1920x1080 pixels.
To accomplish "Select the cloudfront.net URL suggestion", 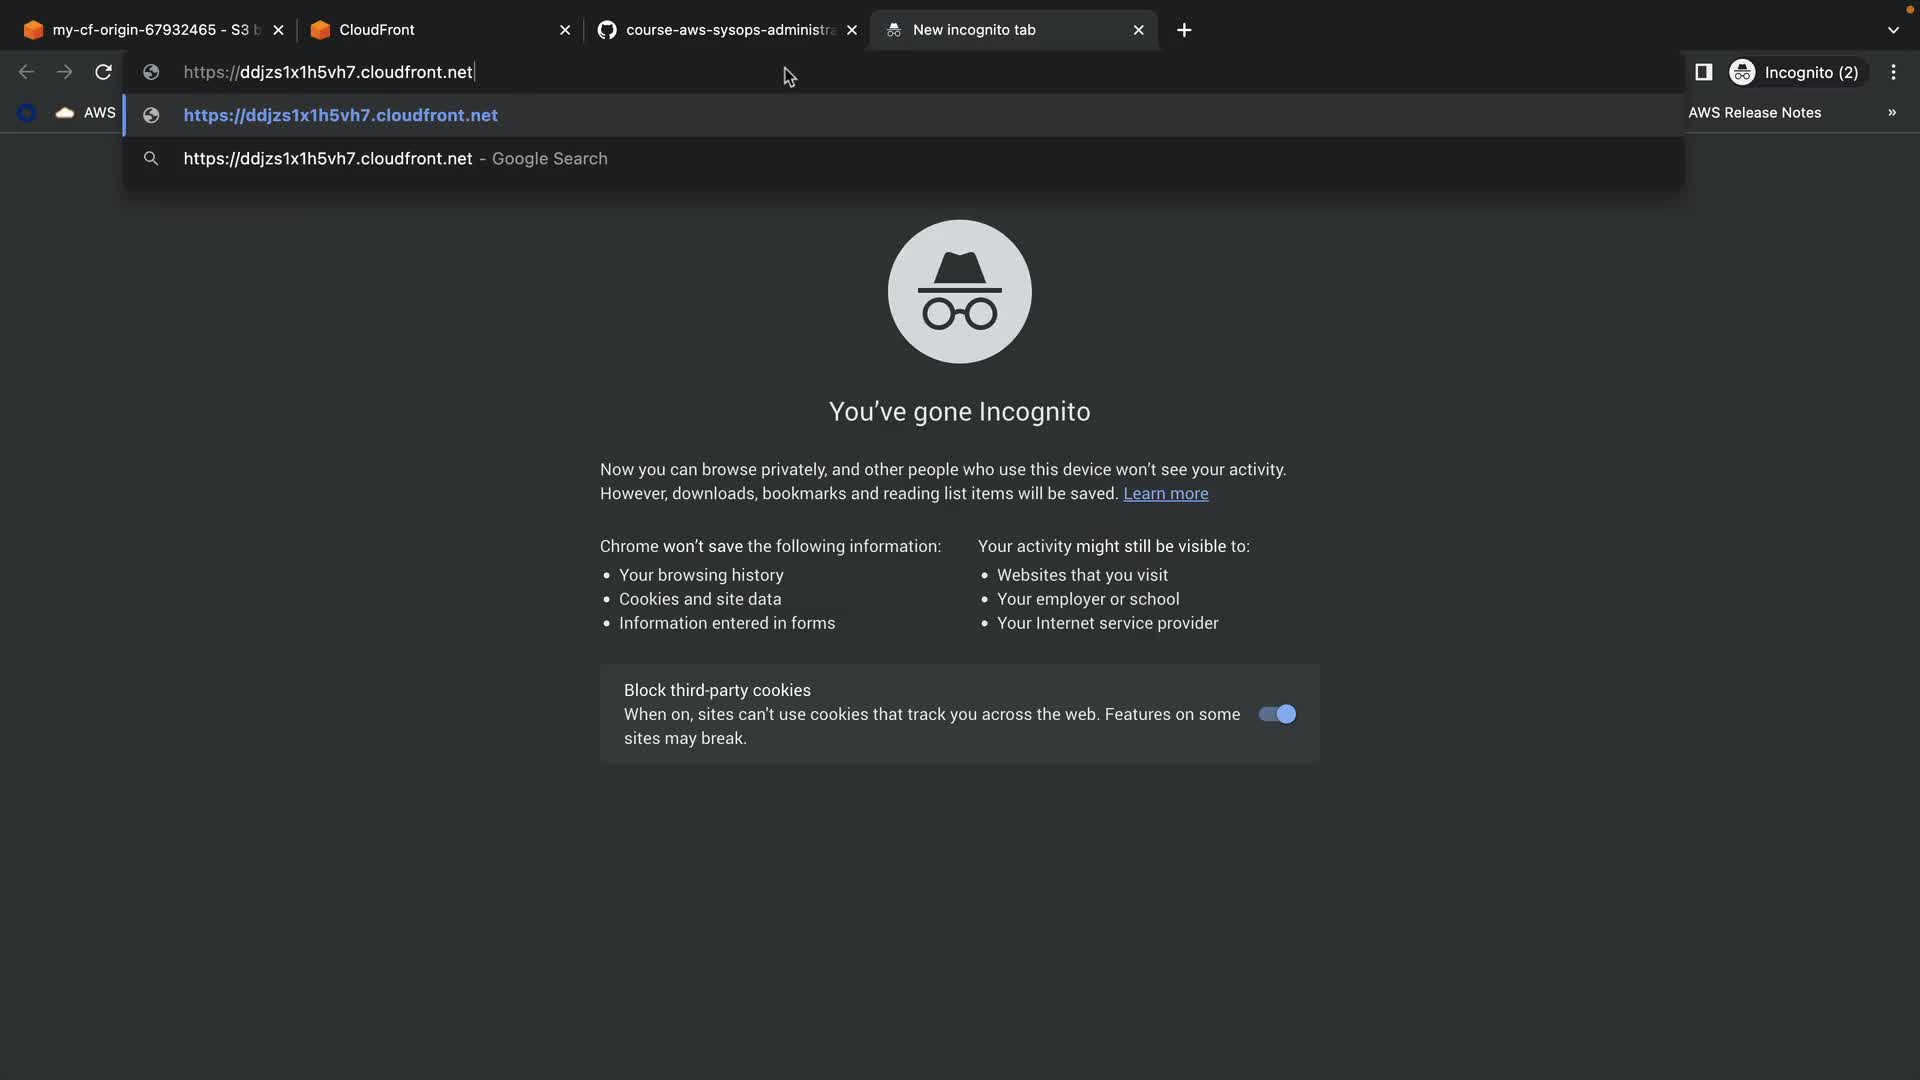I will (340, 115).
